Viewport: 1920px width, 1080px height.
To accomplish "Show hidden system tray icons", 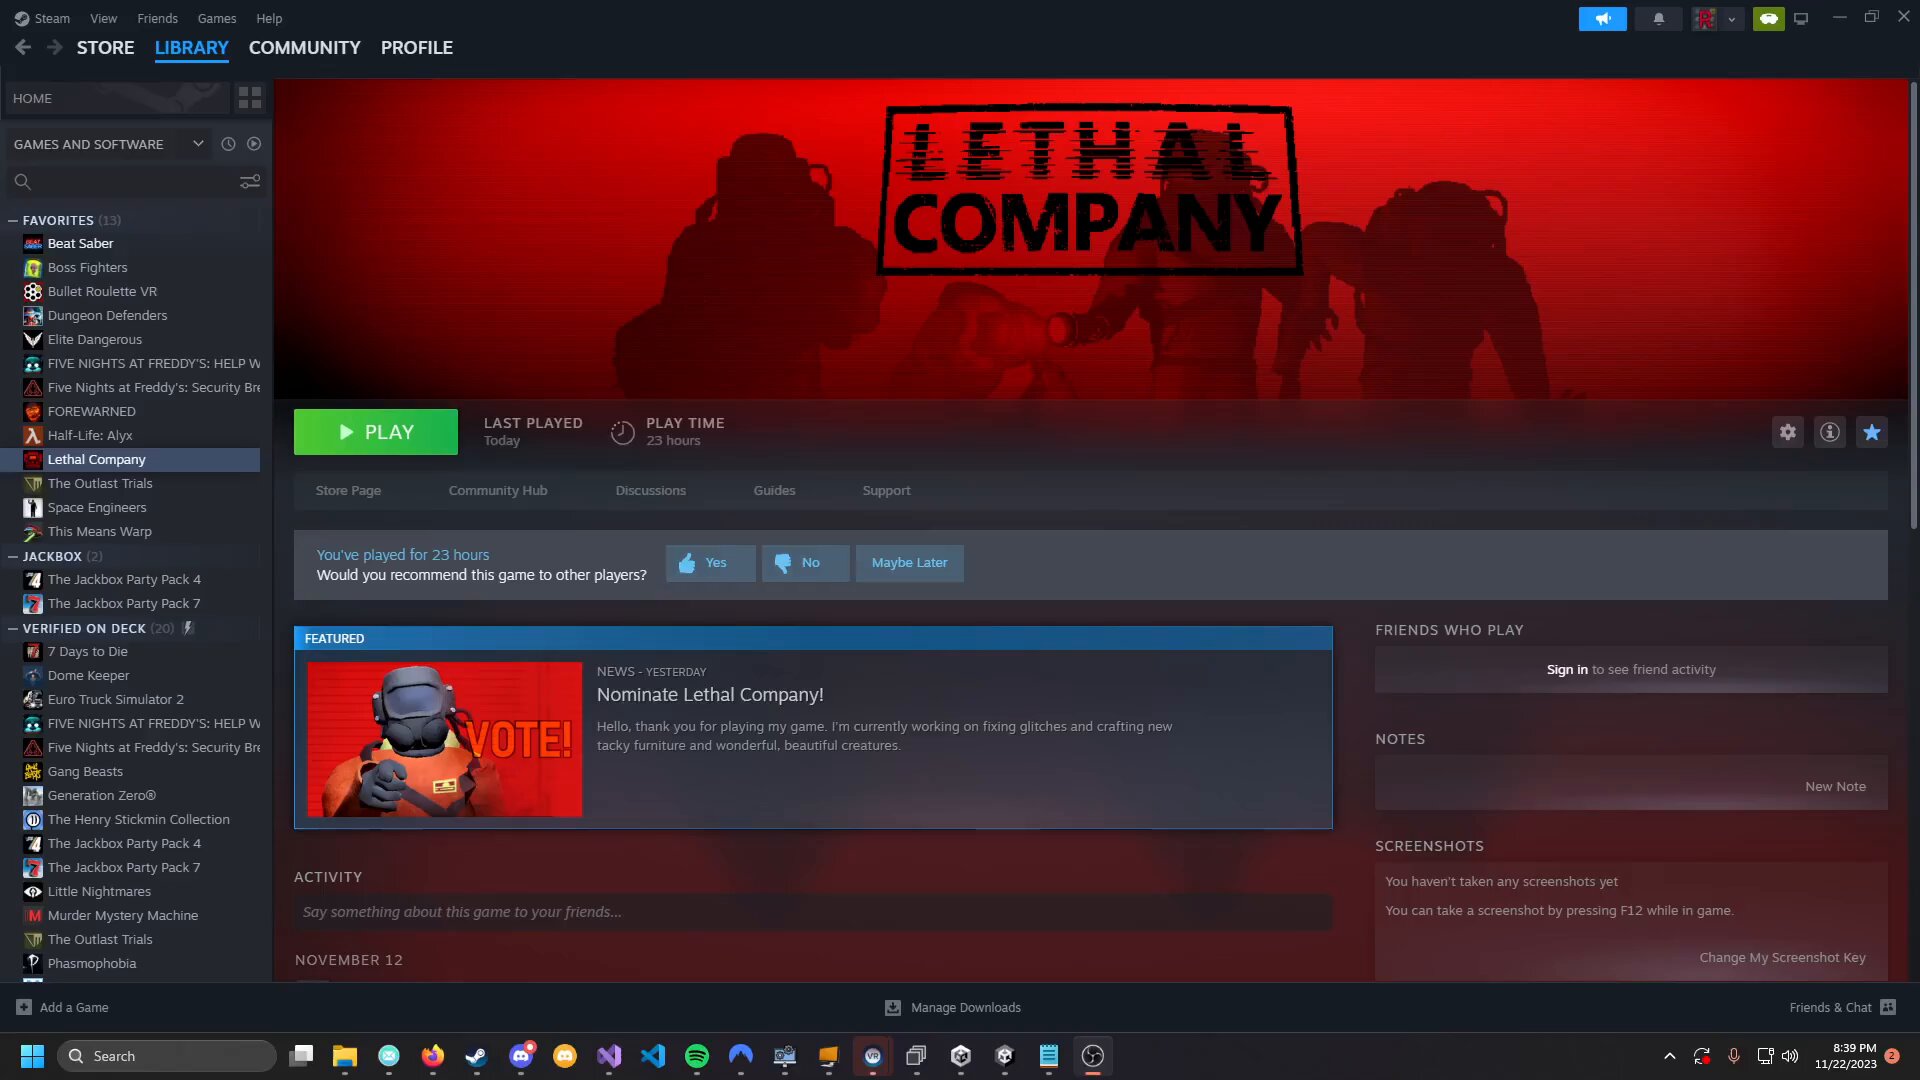I will click(x=1669, y=1056).
